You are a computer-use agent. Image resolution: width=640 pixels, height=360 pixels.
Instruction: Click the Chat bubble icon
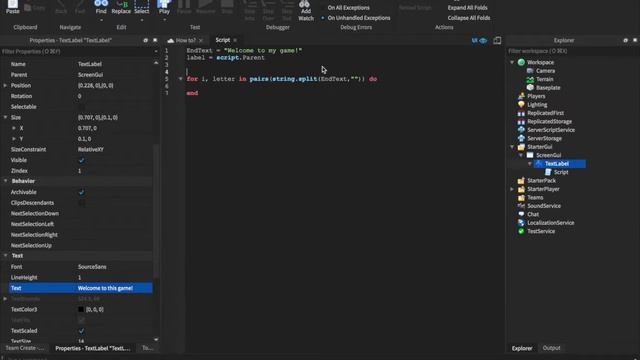click(521, 214)
